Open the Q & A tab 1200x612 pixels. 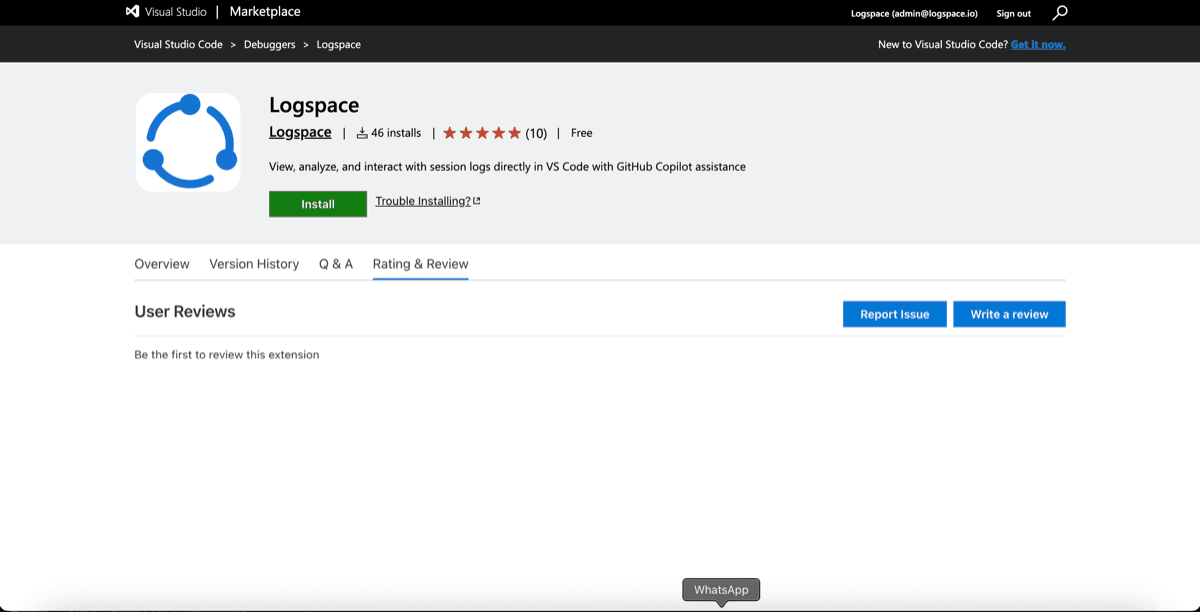(x=336, y=264)
